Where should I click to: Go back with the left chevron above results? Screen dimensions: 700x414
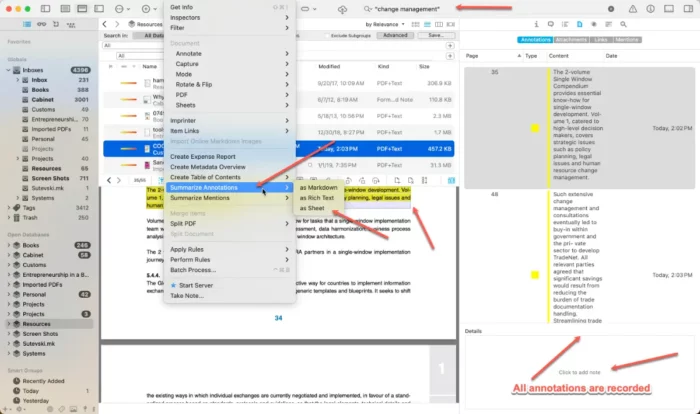coord(104,24)
